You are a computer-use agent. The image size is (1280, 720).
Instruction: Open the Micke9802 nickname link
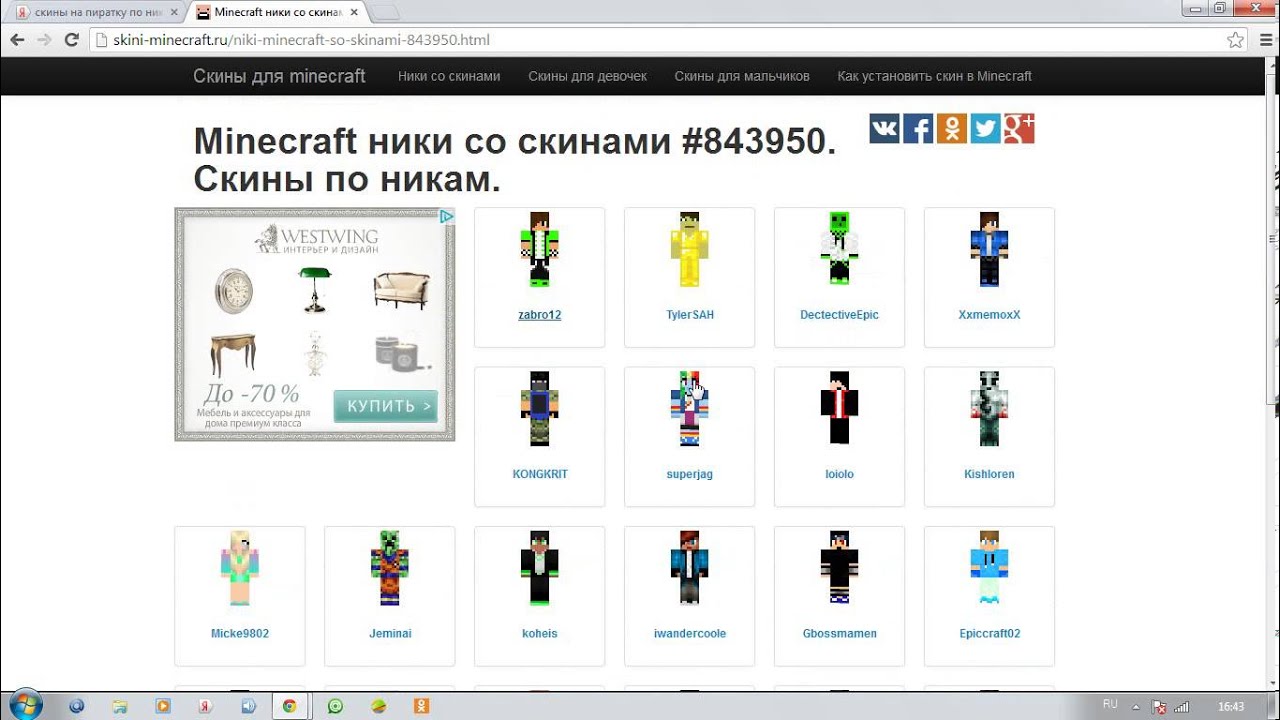(x=240, y=634)
